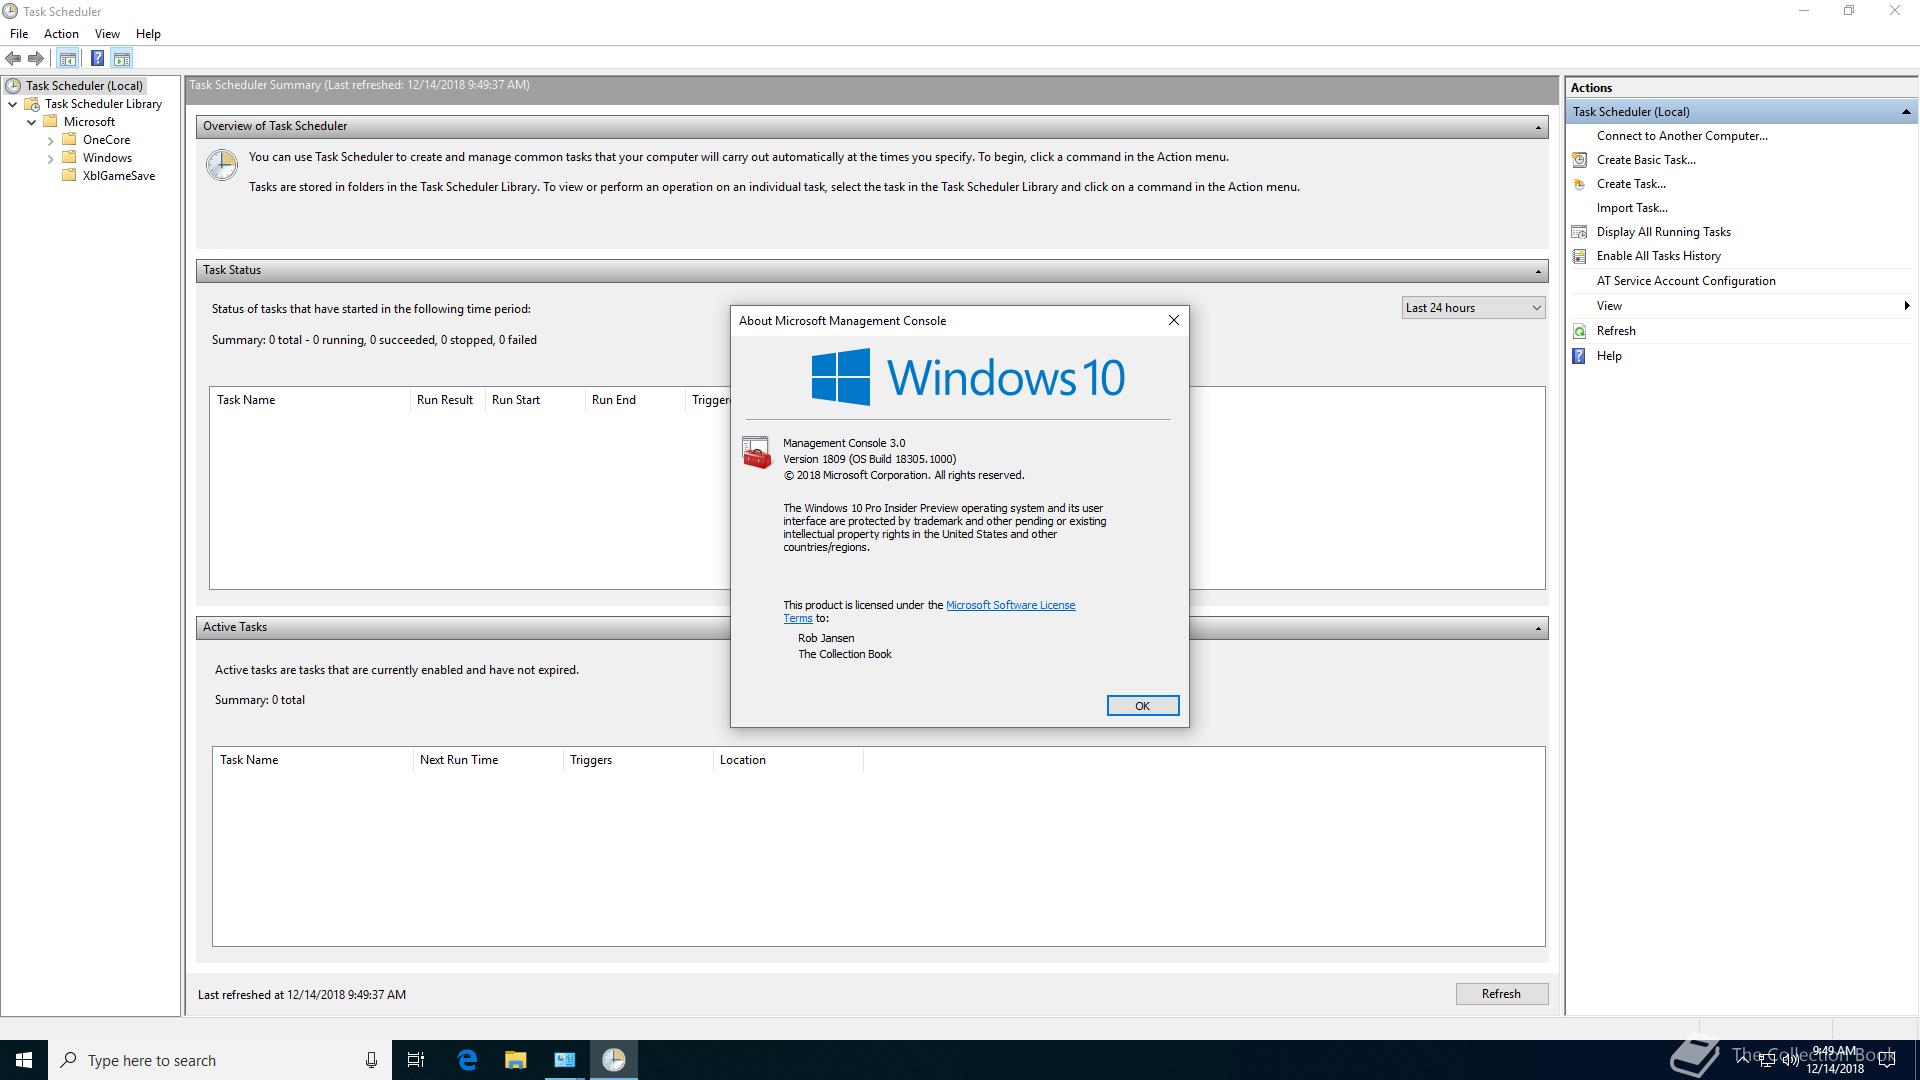Open File Explorer from the taskbar
Viewport: 1920px width, 1080px height.
pyautogui.click(x=515, y=1060)
